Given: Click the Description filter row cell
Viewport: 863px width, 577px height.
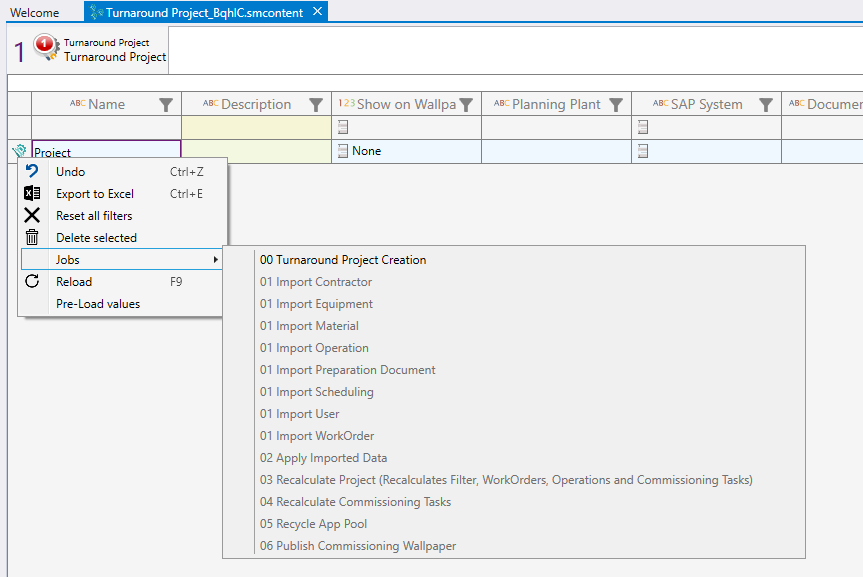Looking at the screenshot, I should (x=256, y=127).
